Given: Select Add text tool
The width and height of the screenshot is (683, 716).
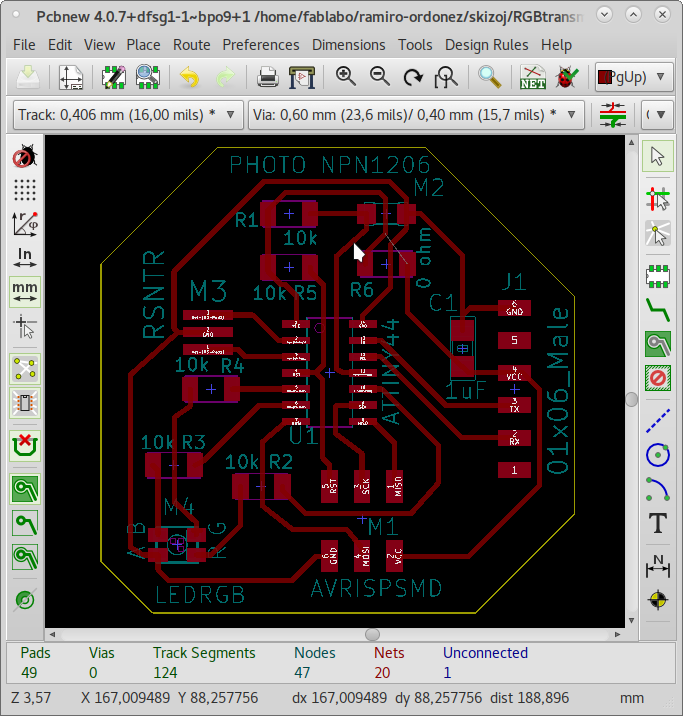Looking at the screenshot, I should pyautogui.click(x=657, y=523).
